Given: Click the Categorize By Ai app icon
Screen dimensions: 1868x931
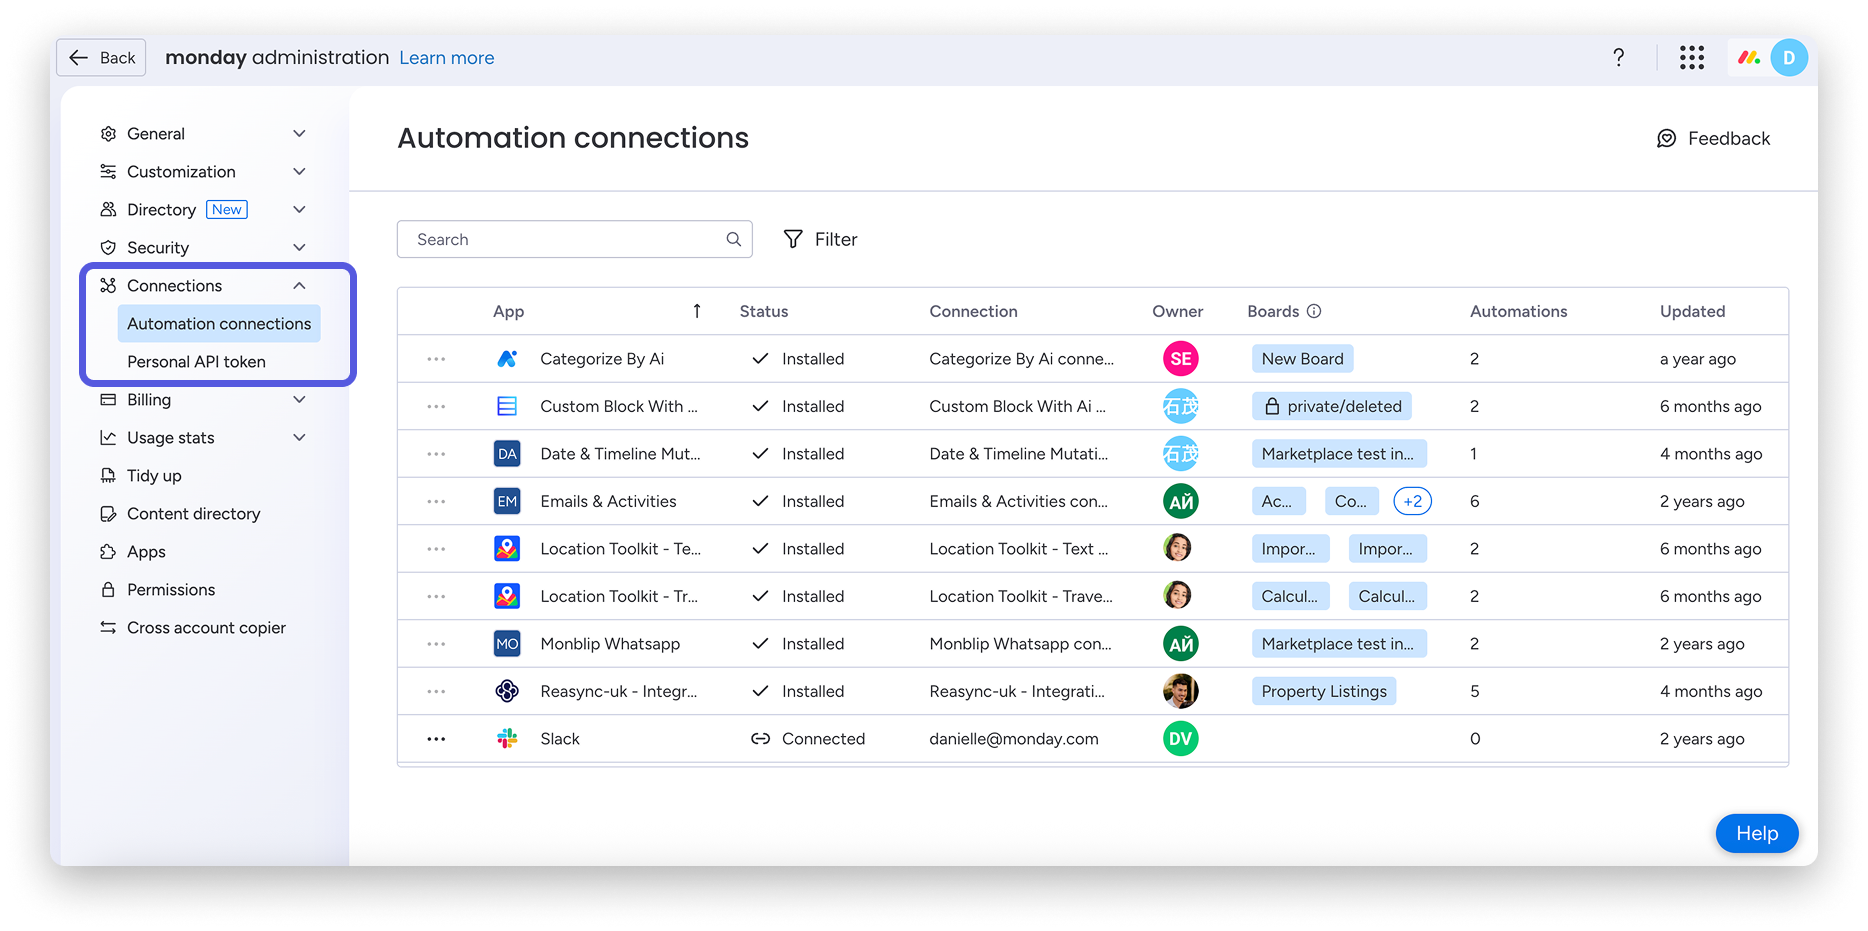Looking at the screenshot, I should 507,359.
